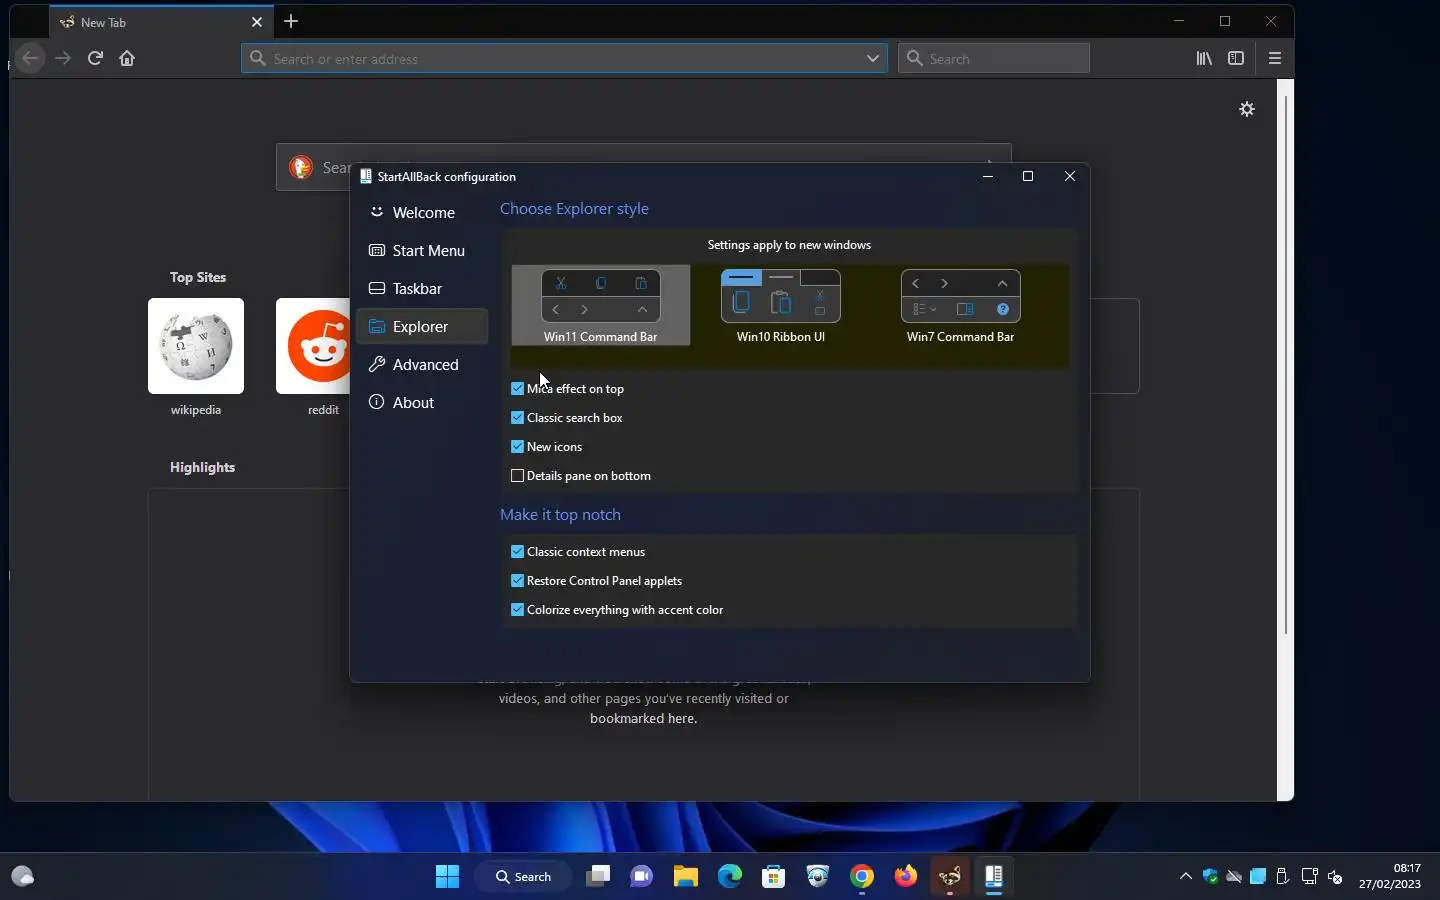This screenshot has width=1440, height=900.
Task: Click the browser forward arrow button
Action: [63, 58]
